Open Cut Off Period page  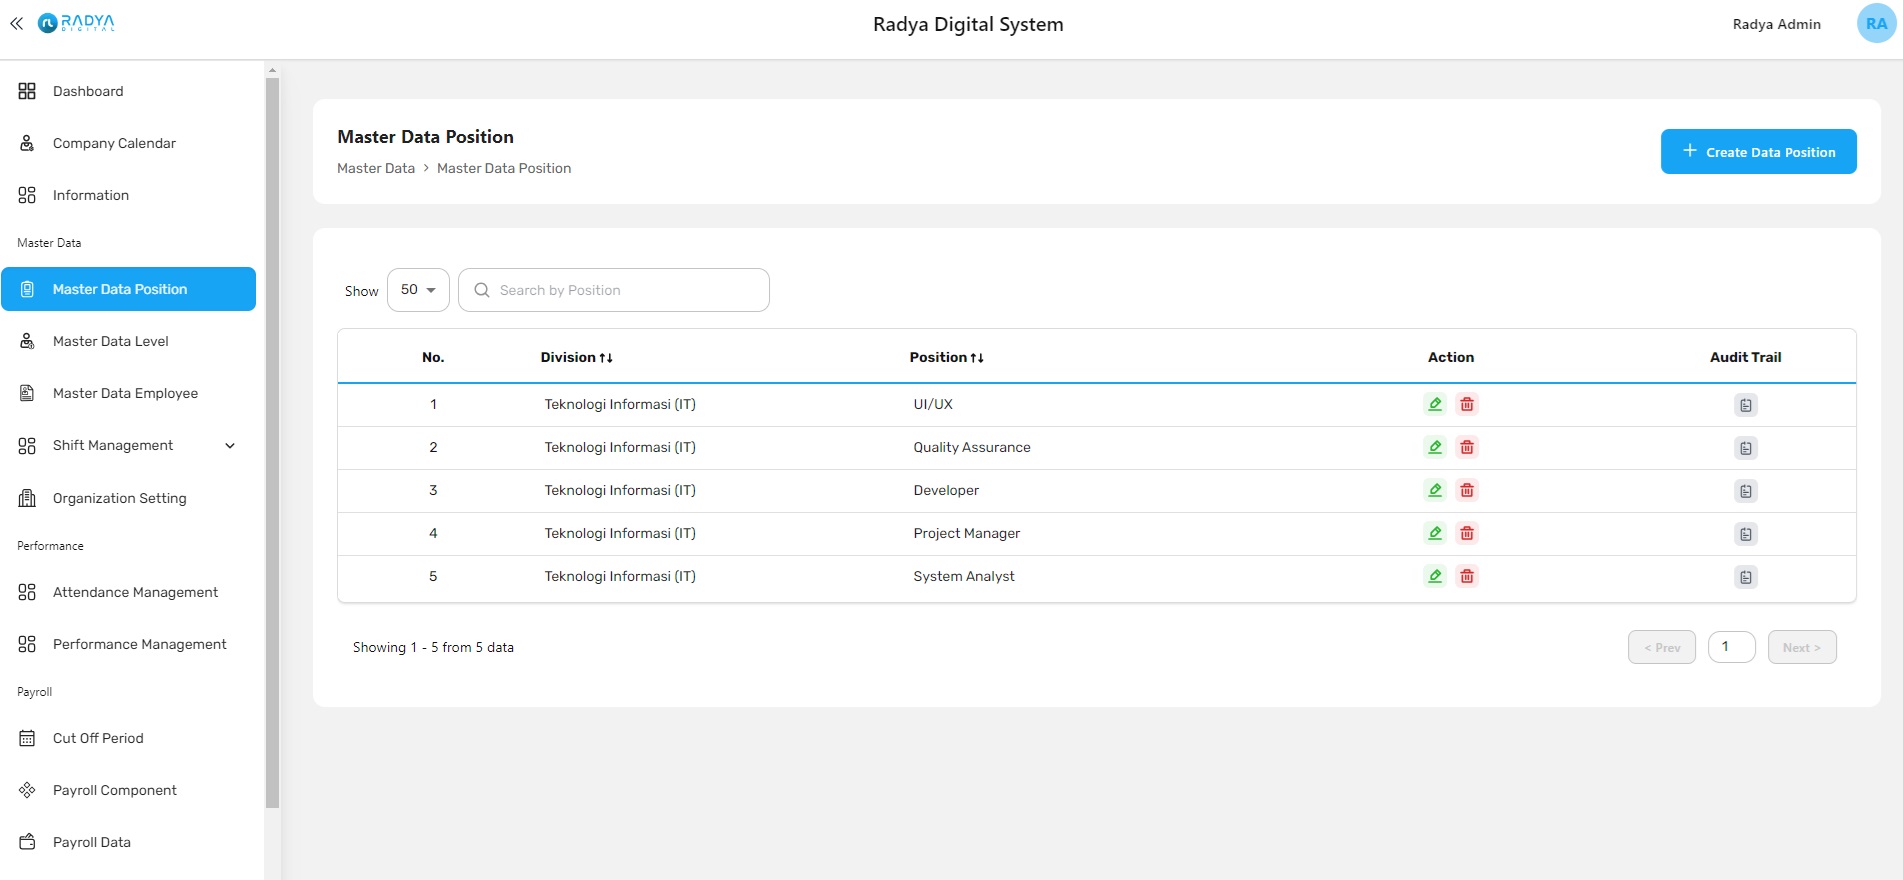point(128,738)
